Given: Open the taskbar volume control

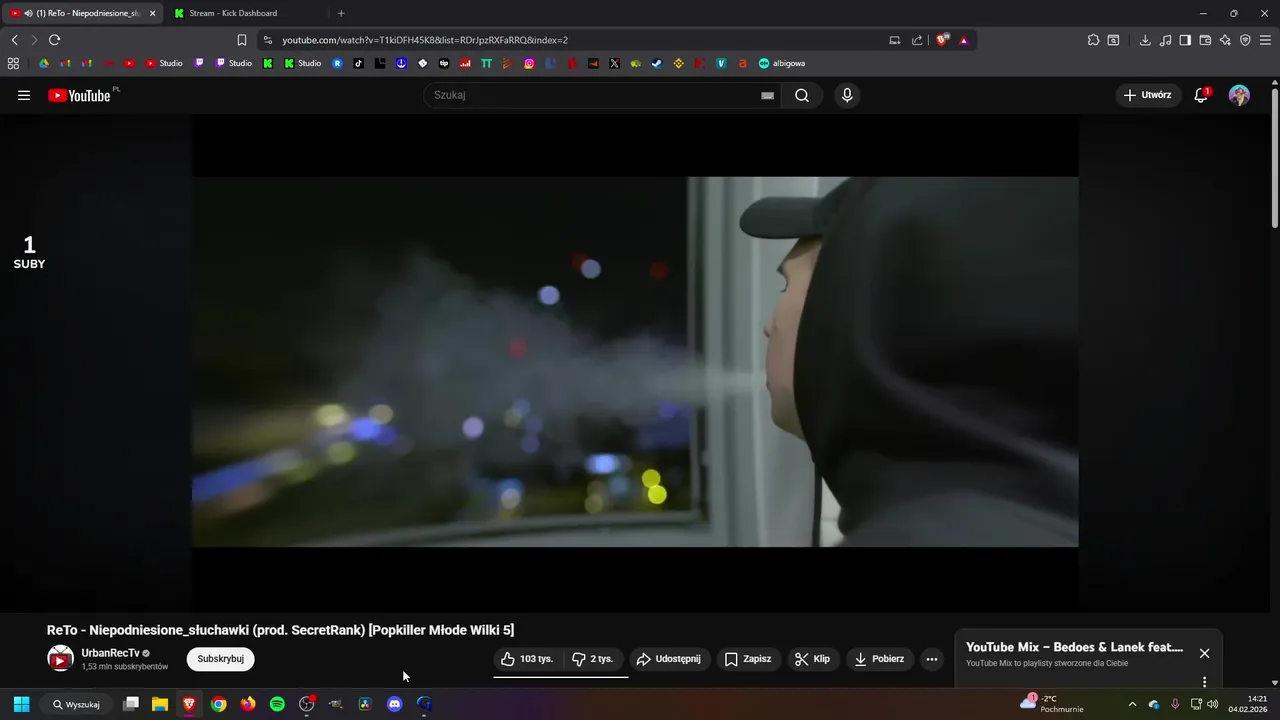Looking at the screenshot, I should (1213, 704).
